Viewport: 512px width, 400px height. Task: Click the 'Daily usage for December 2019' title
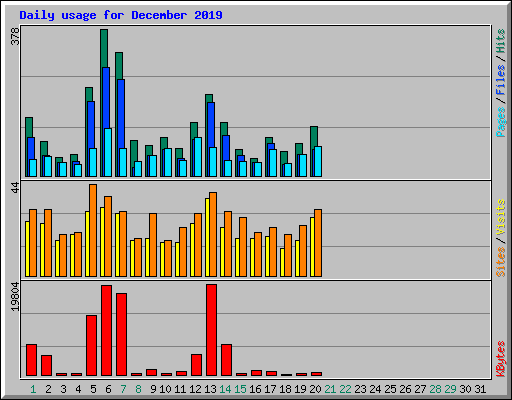[x=121, y=15]
